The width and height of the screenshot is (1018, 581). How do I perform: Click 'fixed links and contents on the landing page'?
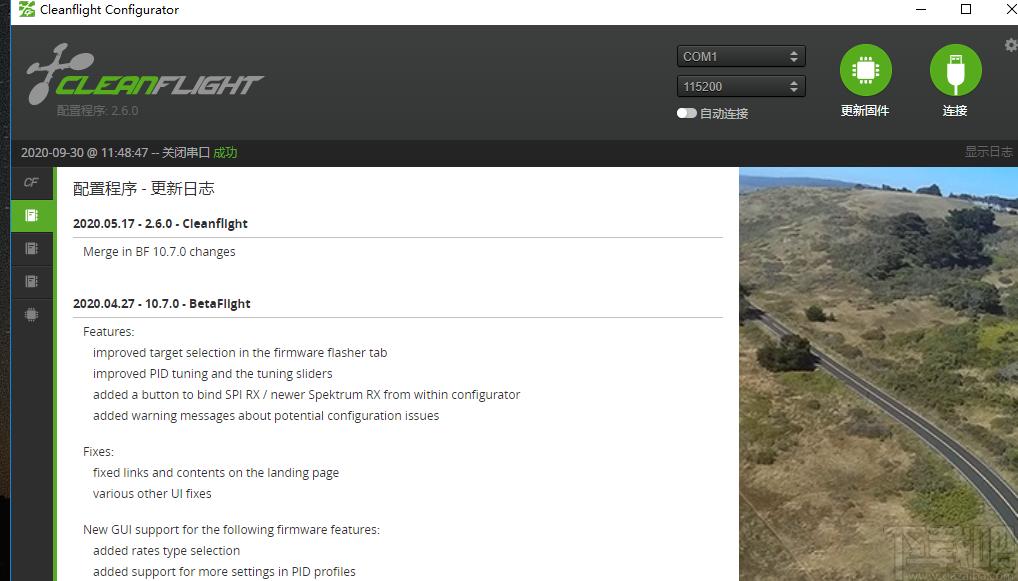(216, 473)
